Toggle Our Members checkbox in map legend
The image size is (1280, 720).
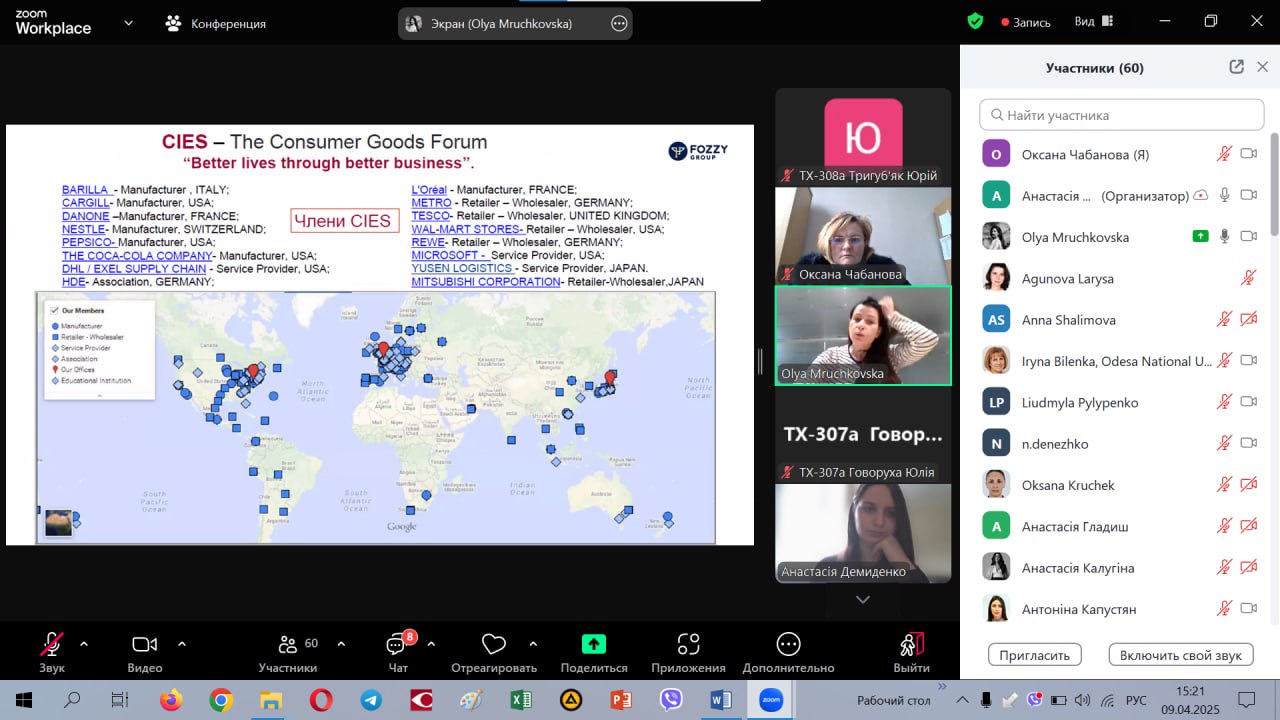click(x=54, y=311)
